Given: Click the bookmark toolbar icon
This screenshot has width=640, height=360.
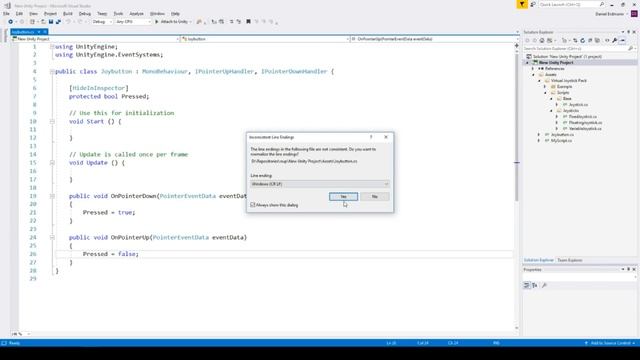Looking at the screenshot, I should (x=248, y=22).
